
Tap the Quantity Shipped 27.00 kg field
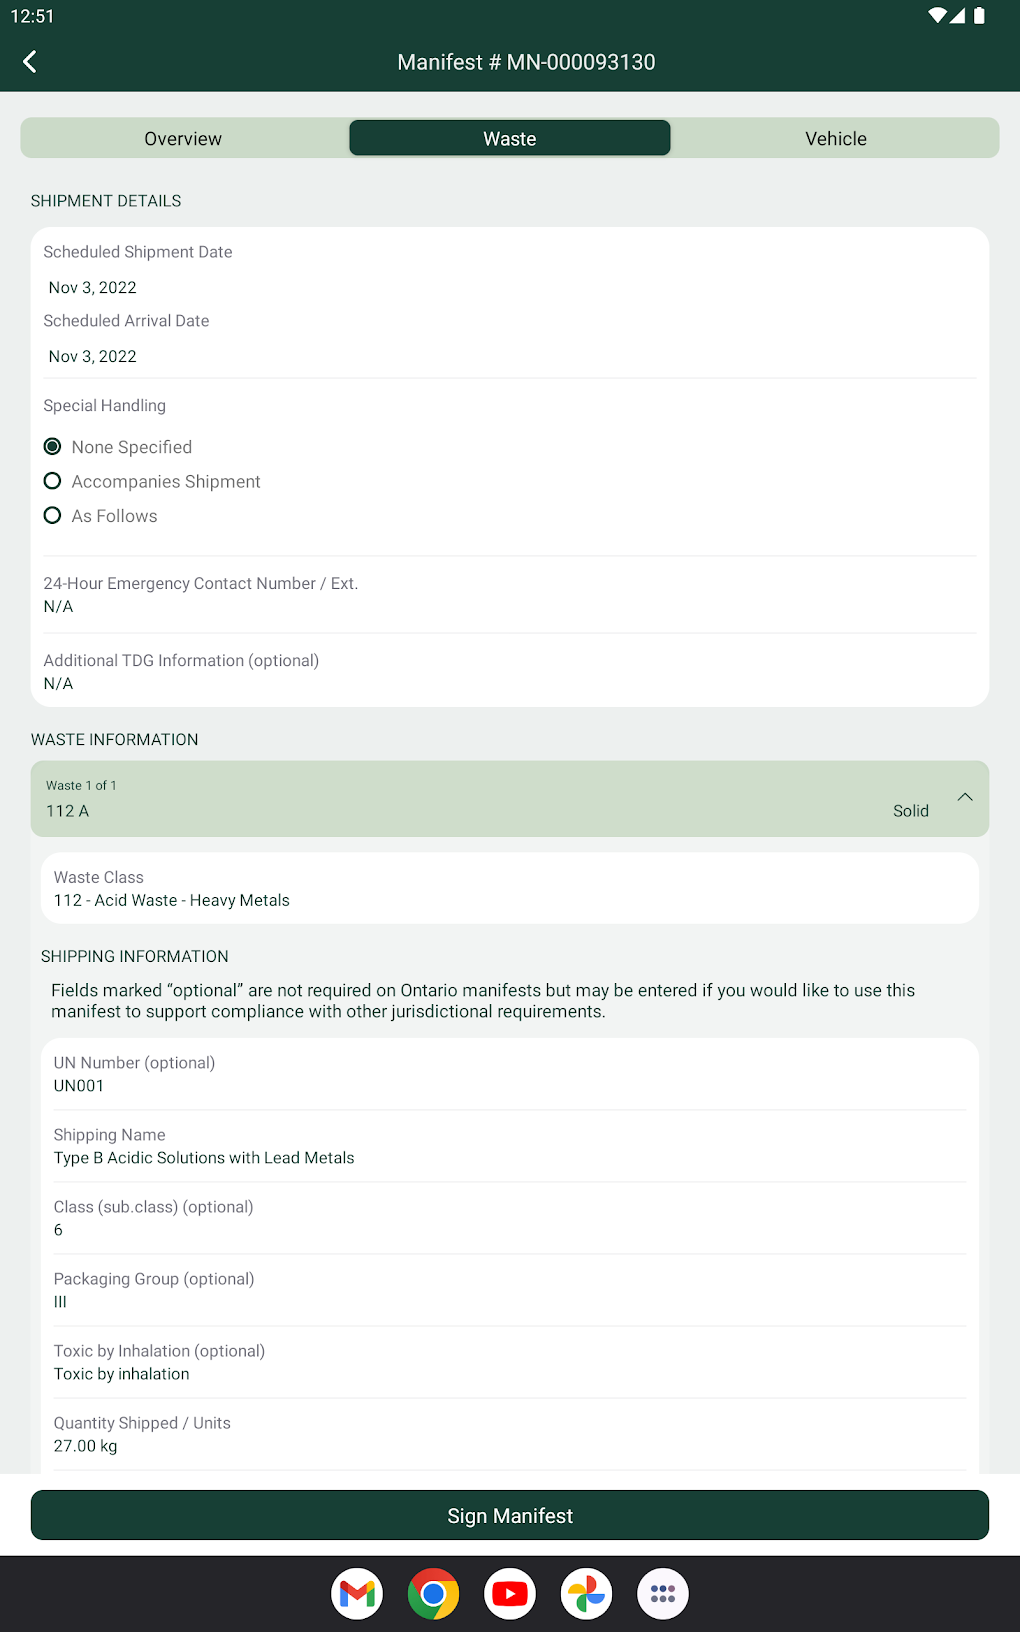(86, 1446)
